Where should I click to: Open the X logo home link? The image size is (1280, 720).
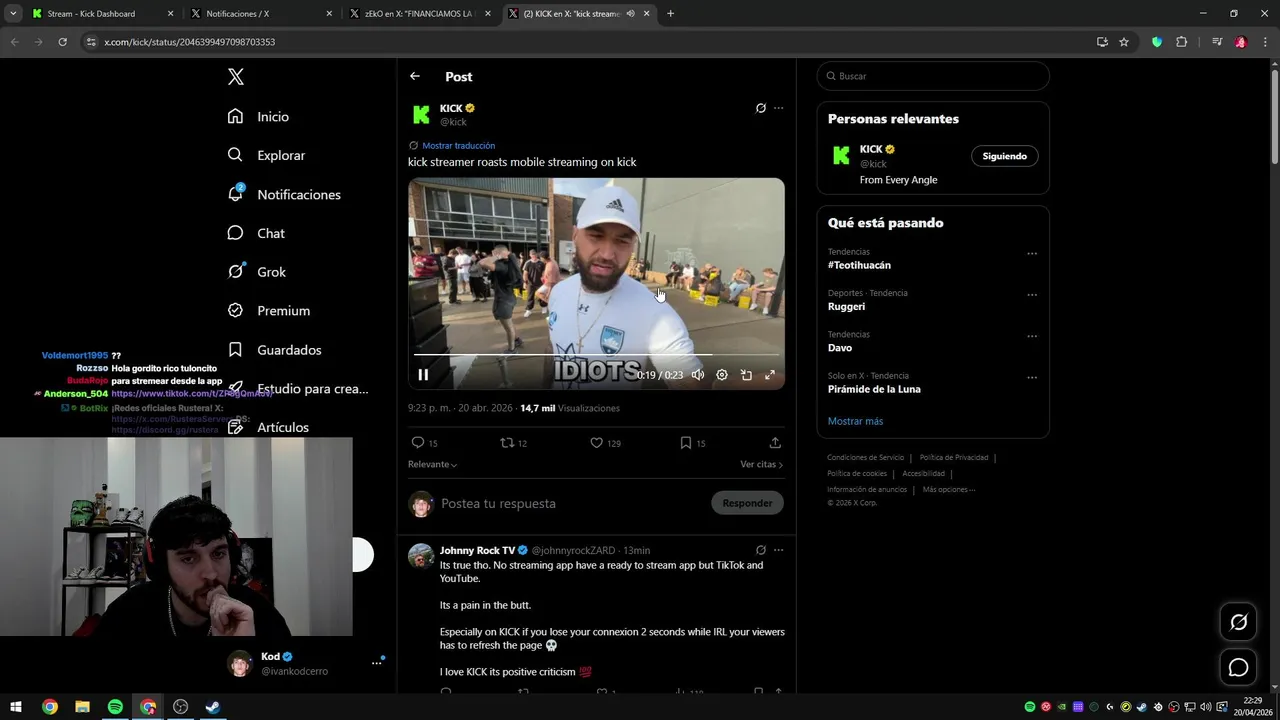pyautogui.click(x=235, y=77)
